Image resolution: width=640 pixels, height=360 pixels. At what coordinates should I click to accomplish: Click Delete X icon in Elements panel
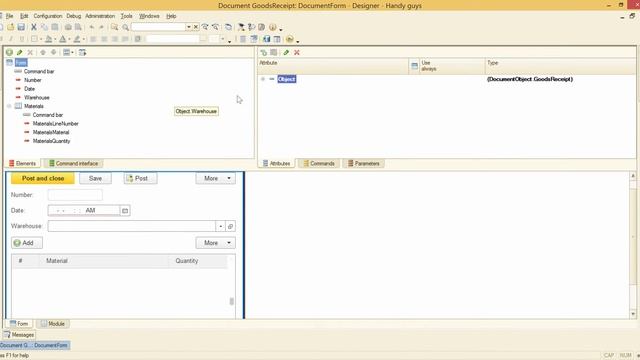point(30,52)
